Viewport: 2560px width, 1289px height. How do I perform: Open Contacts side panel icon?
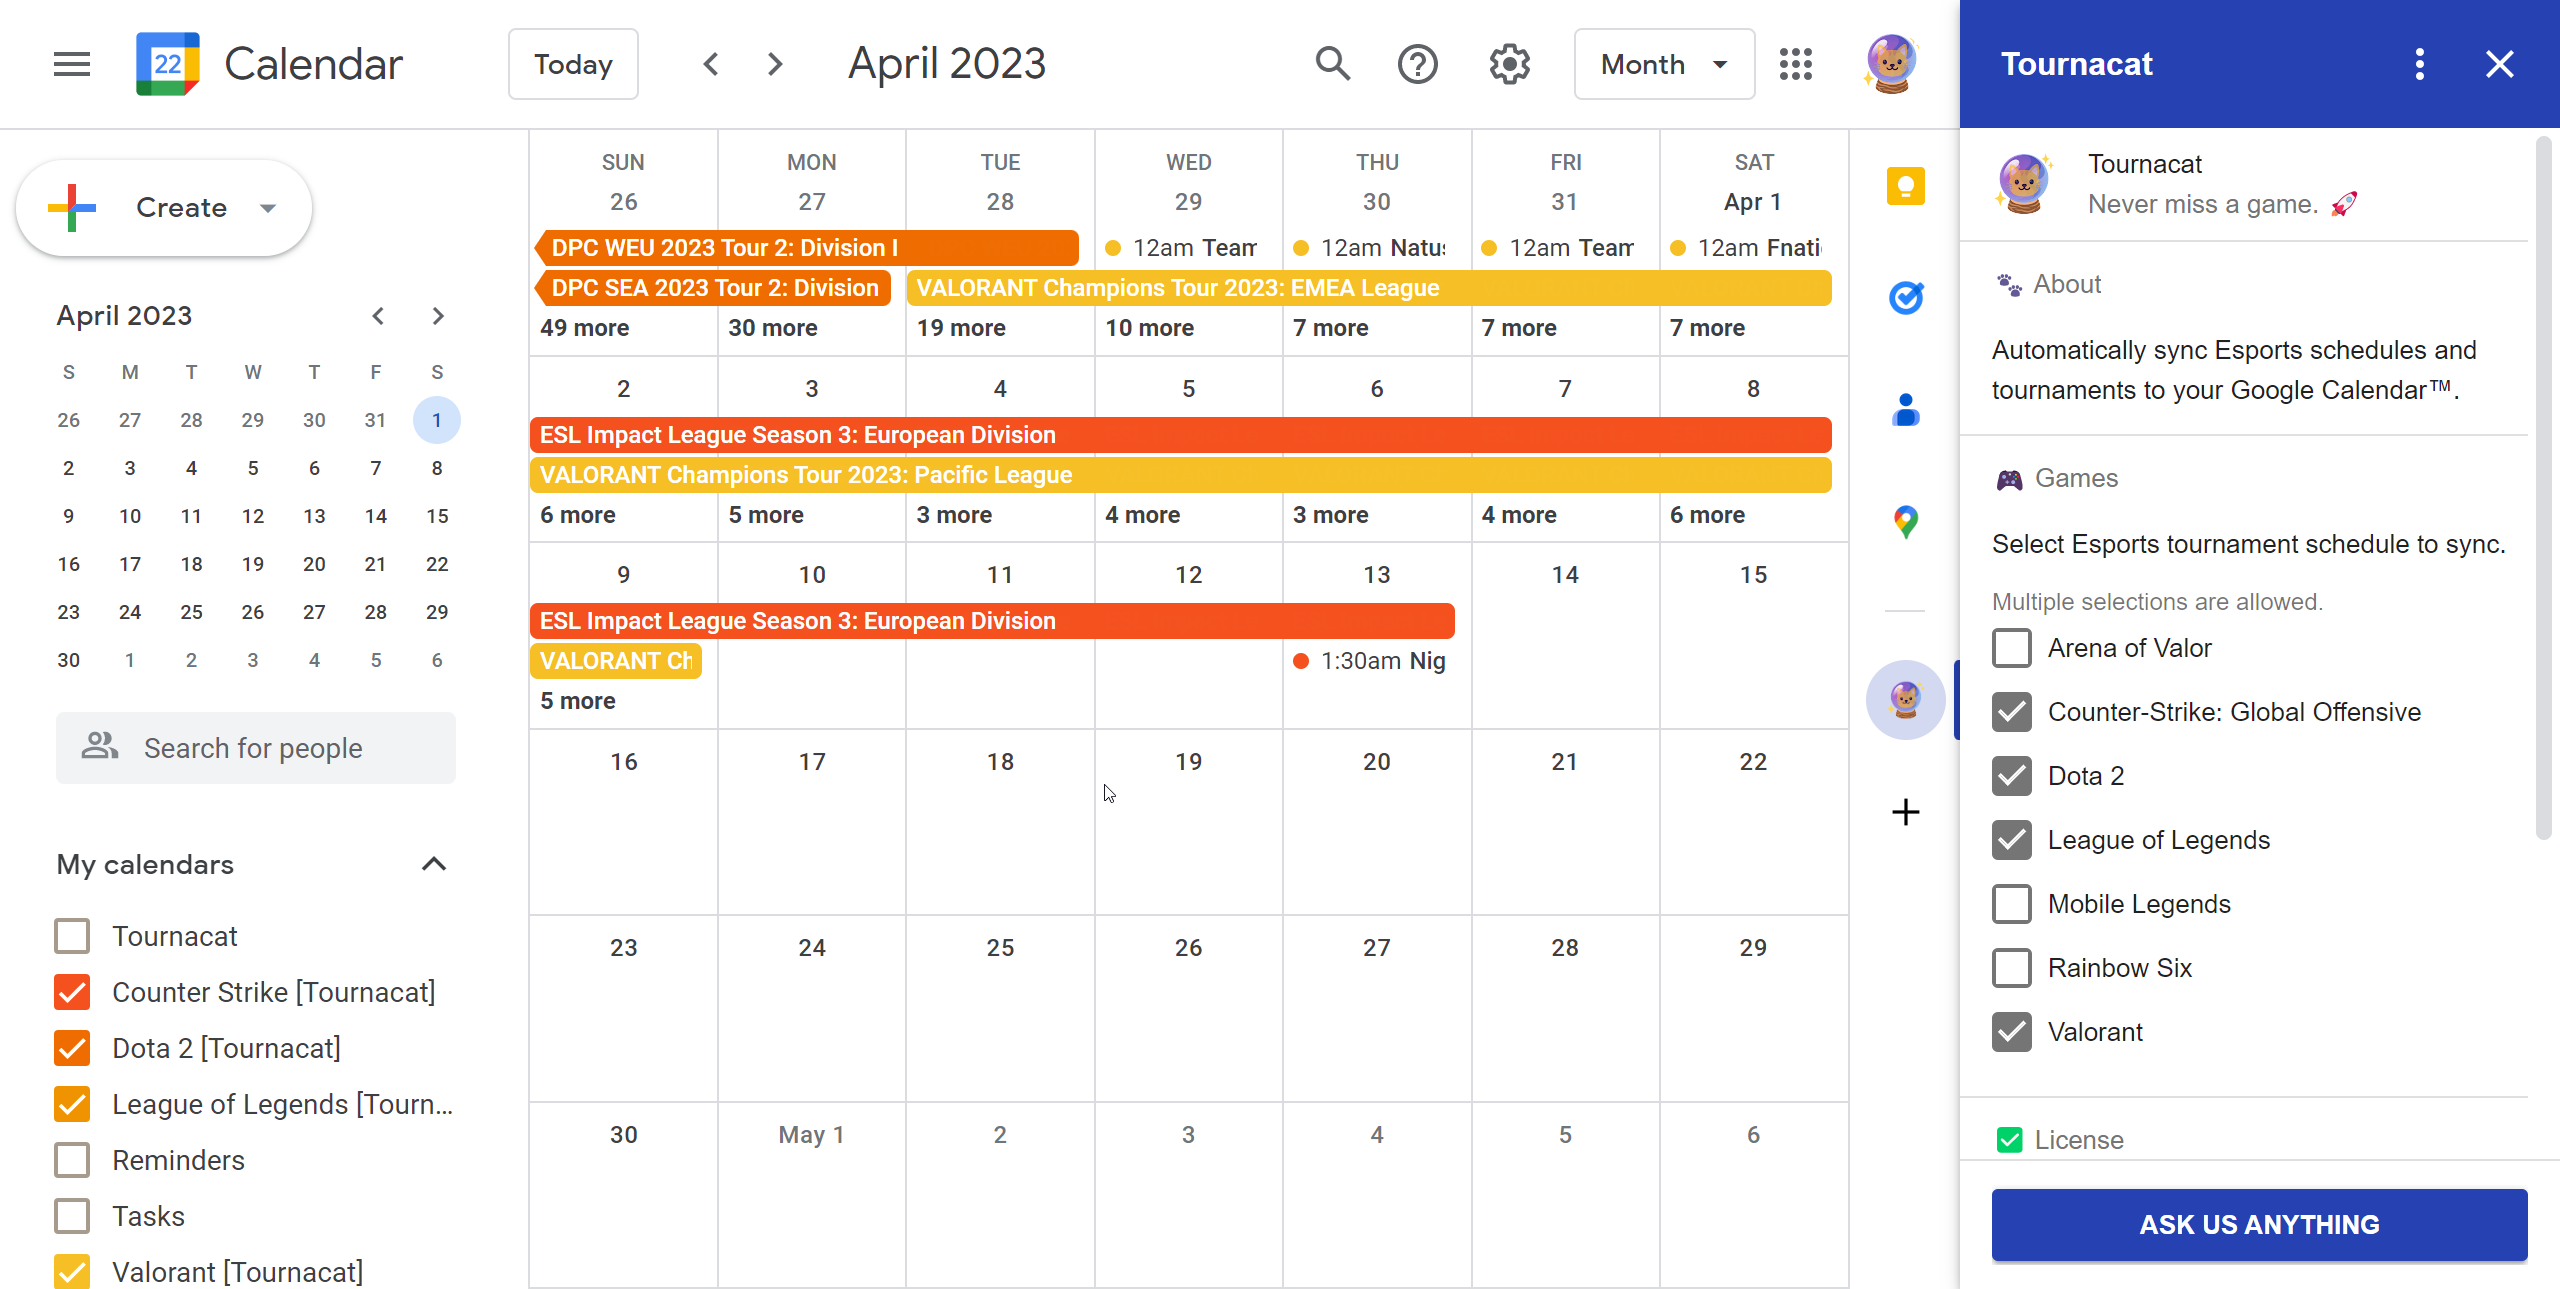tap(1905, 410)
